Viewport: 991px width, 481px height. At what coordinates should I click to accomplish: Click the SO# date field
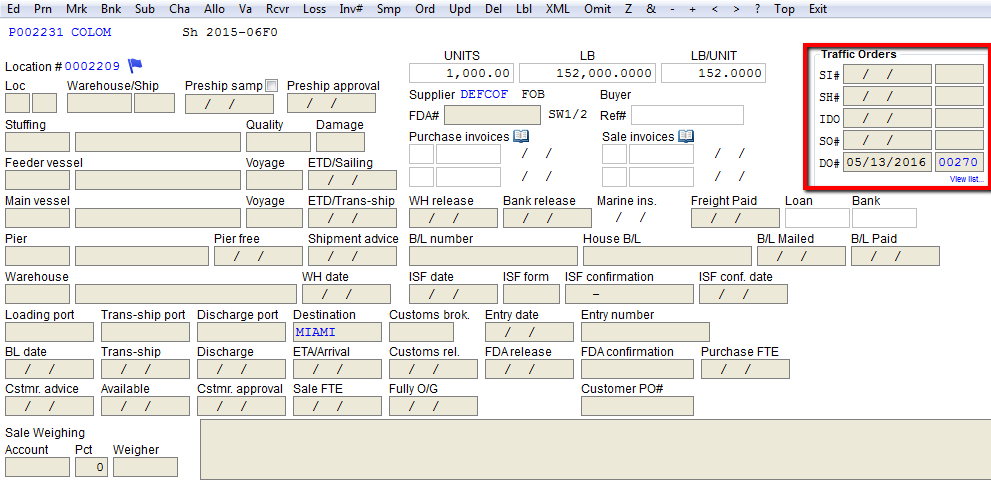click(887, 140)
